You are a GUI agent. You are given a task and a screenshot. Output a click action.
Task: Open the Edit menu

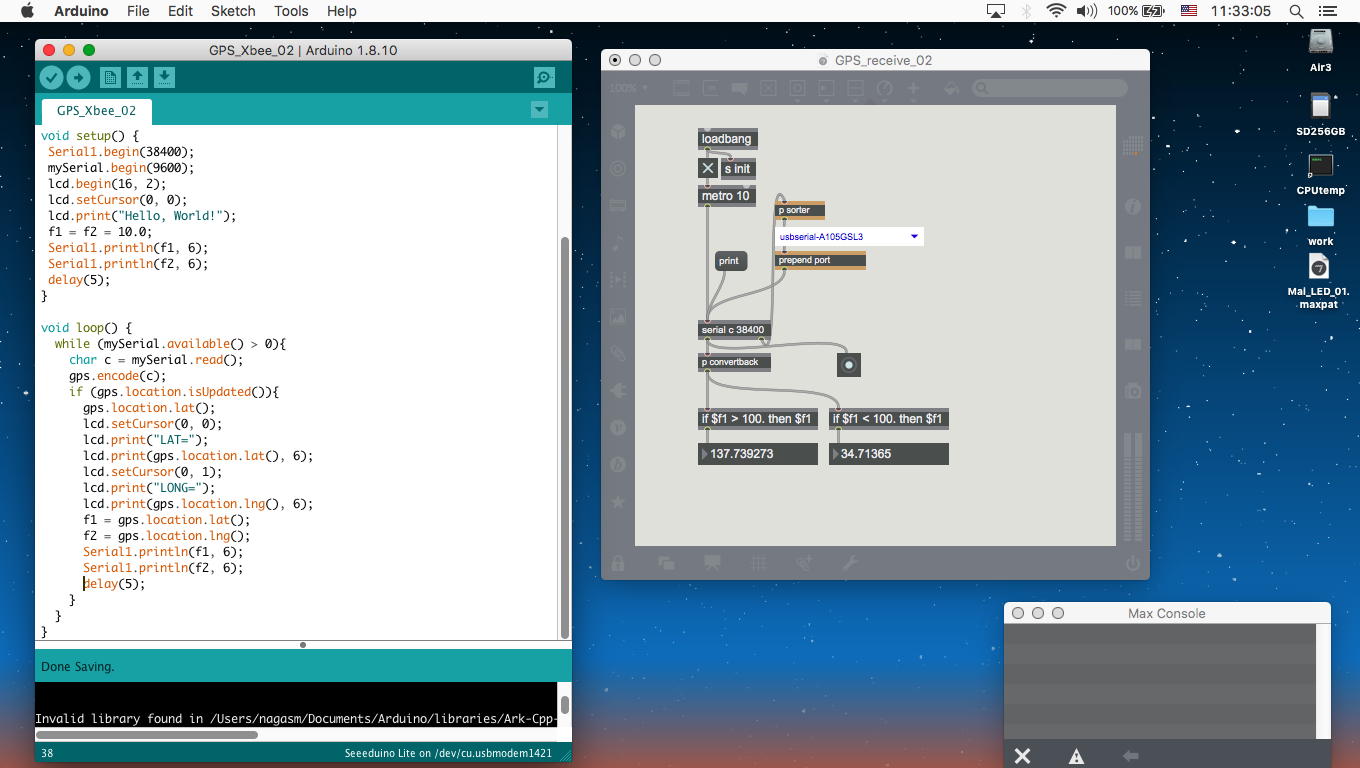tap(180, 11)
